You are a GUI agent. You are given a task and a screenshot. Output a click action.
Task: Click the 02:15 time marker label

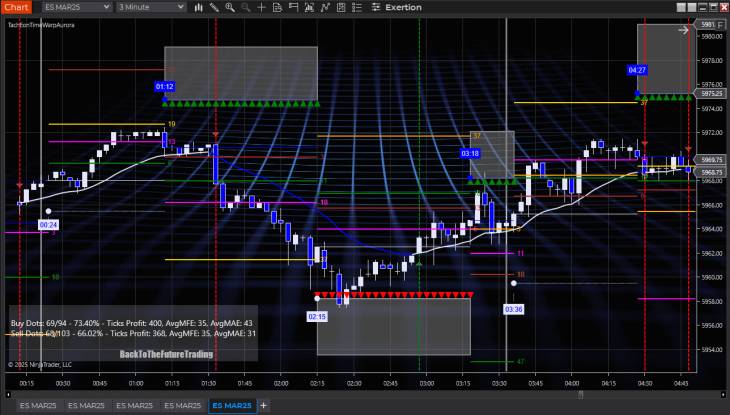tap(316, 316)
